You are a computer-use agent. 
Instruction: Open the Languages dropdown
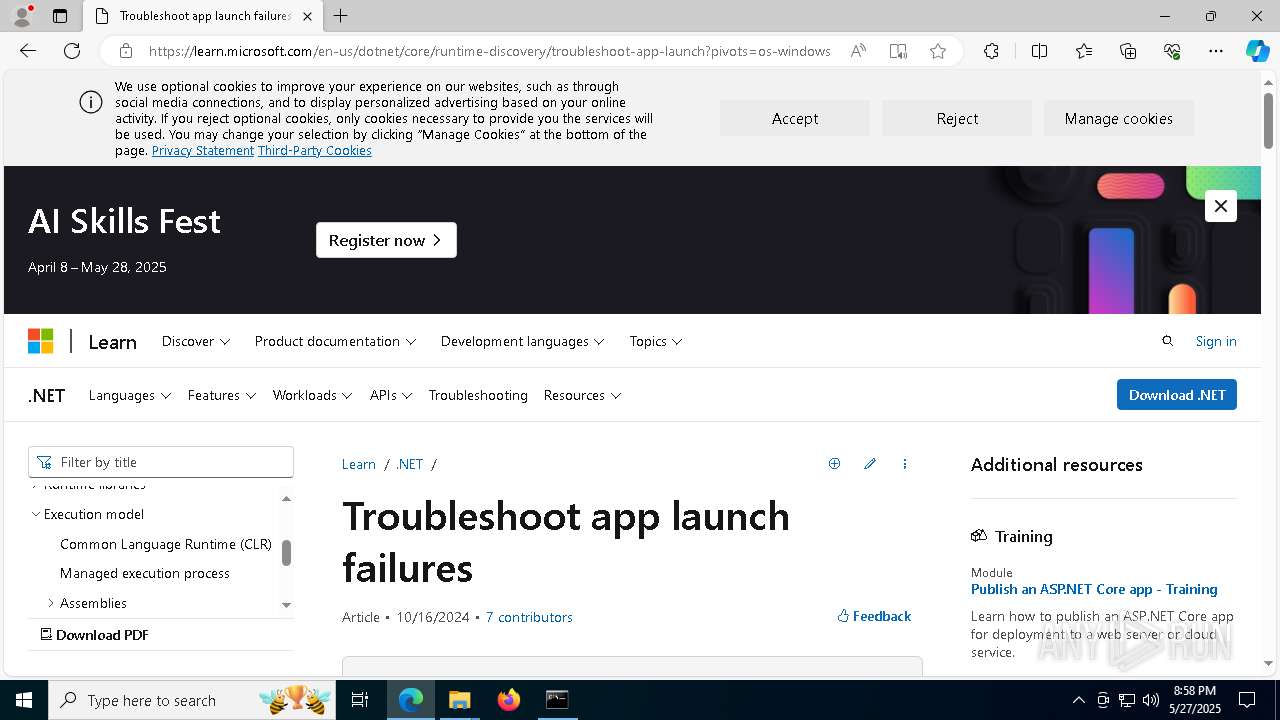click(x=130, y=395)
